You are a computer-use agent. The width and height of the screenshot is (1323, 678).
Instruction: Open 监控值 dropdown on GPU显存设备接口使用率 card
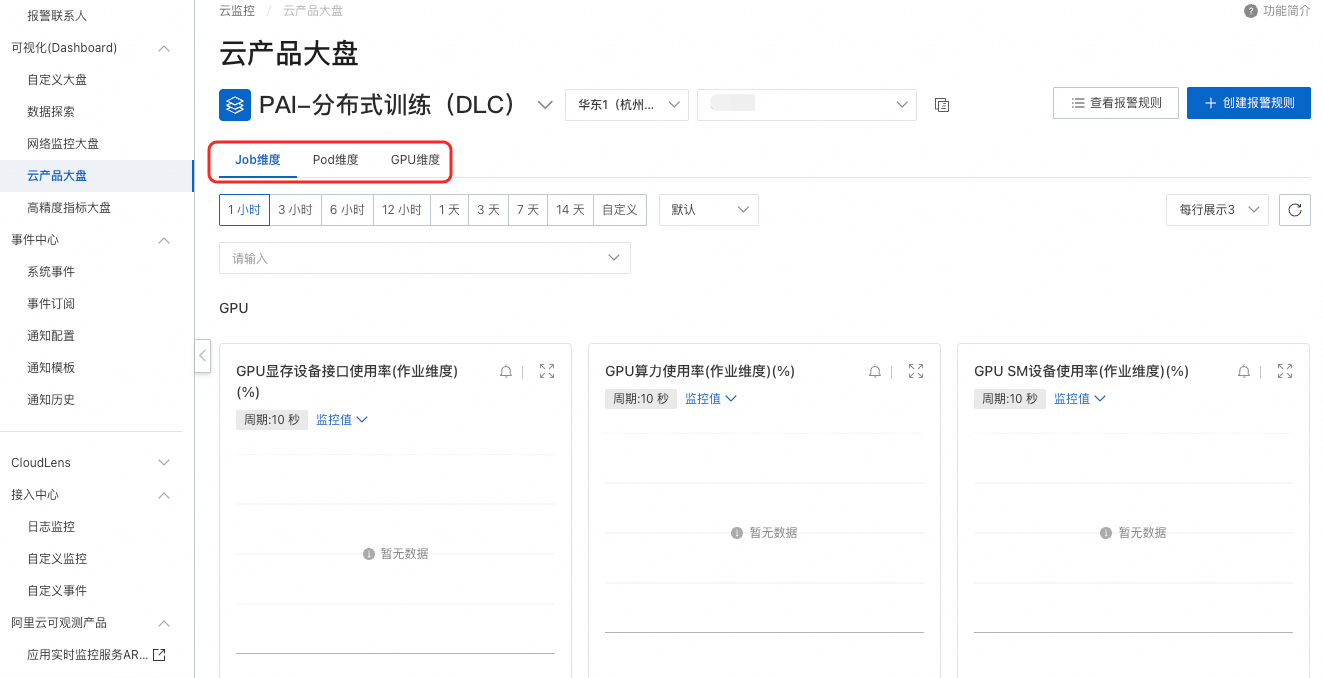tap(342, 419)
